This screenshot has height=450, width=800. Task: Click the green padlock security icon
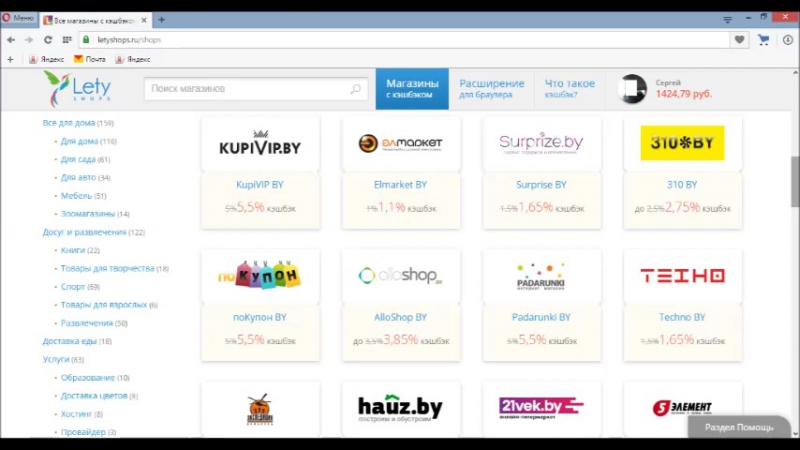[86, 39]
